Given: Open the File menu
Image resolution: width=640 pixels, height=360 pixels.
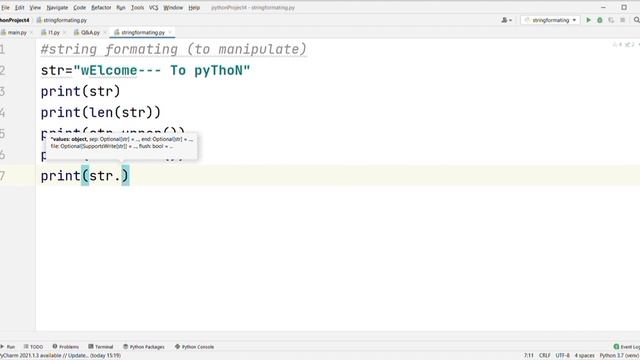Looking at the screenshot, I should pos(5,7).
